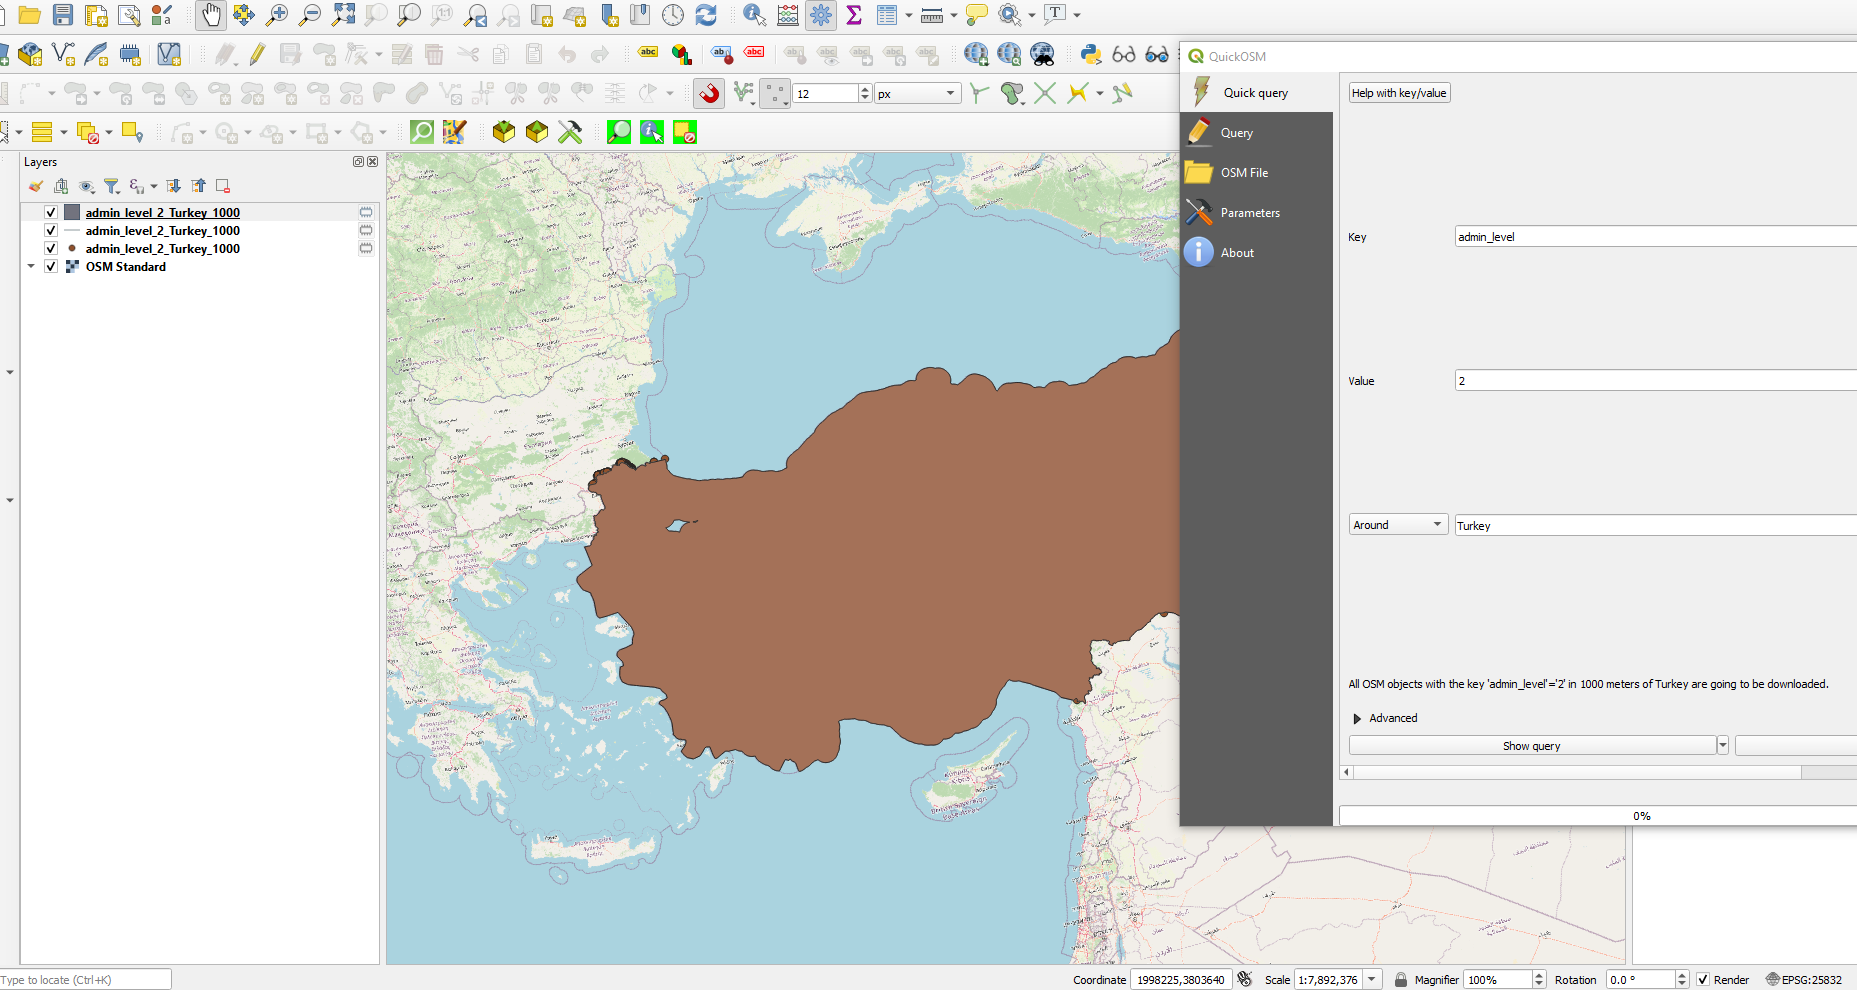This screenshot has height=990, width=1857.
Task: Click the Toggle Editing pencil icon
Action: pos(257,54)
